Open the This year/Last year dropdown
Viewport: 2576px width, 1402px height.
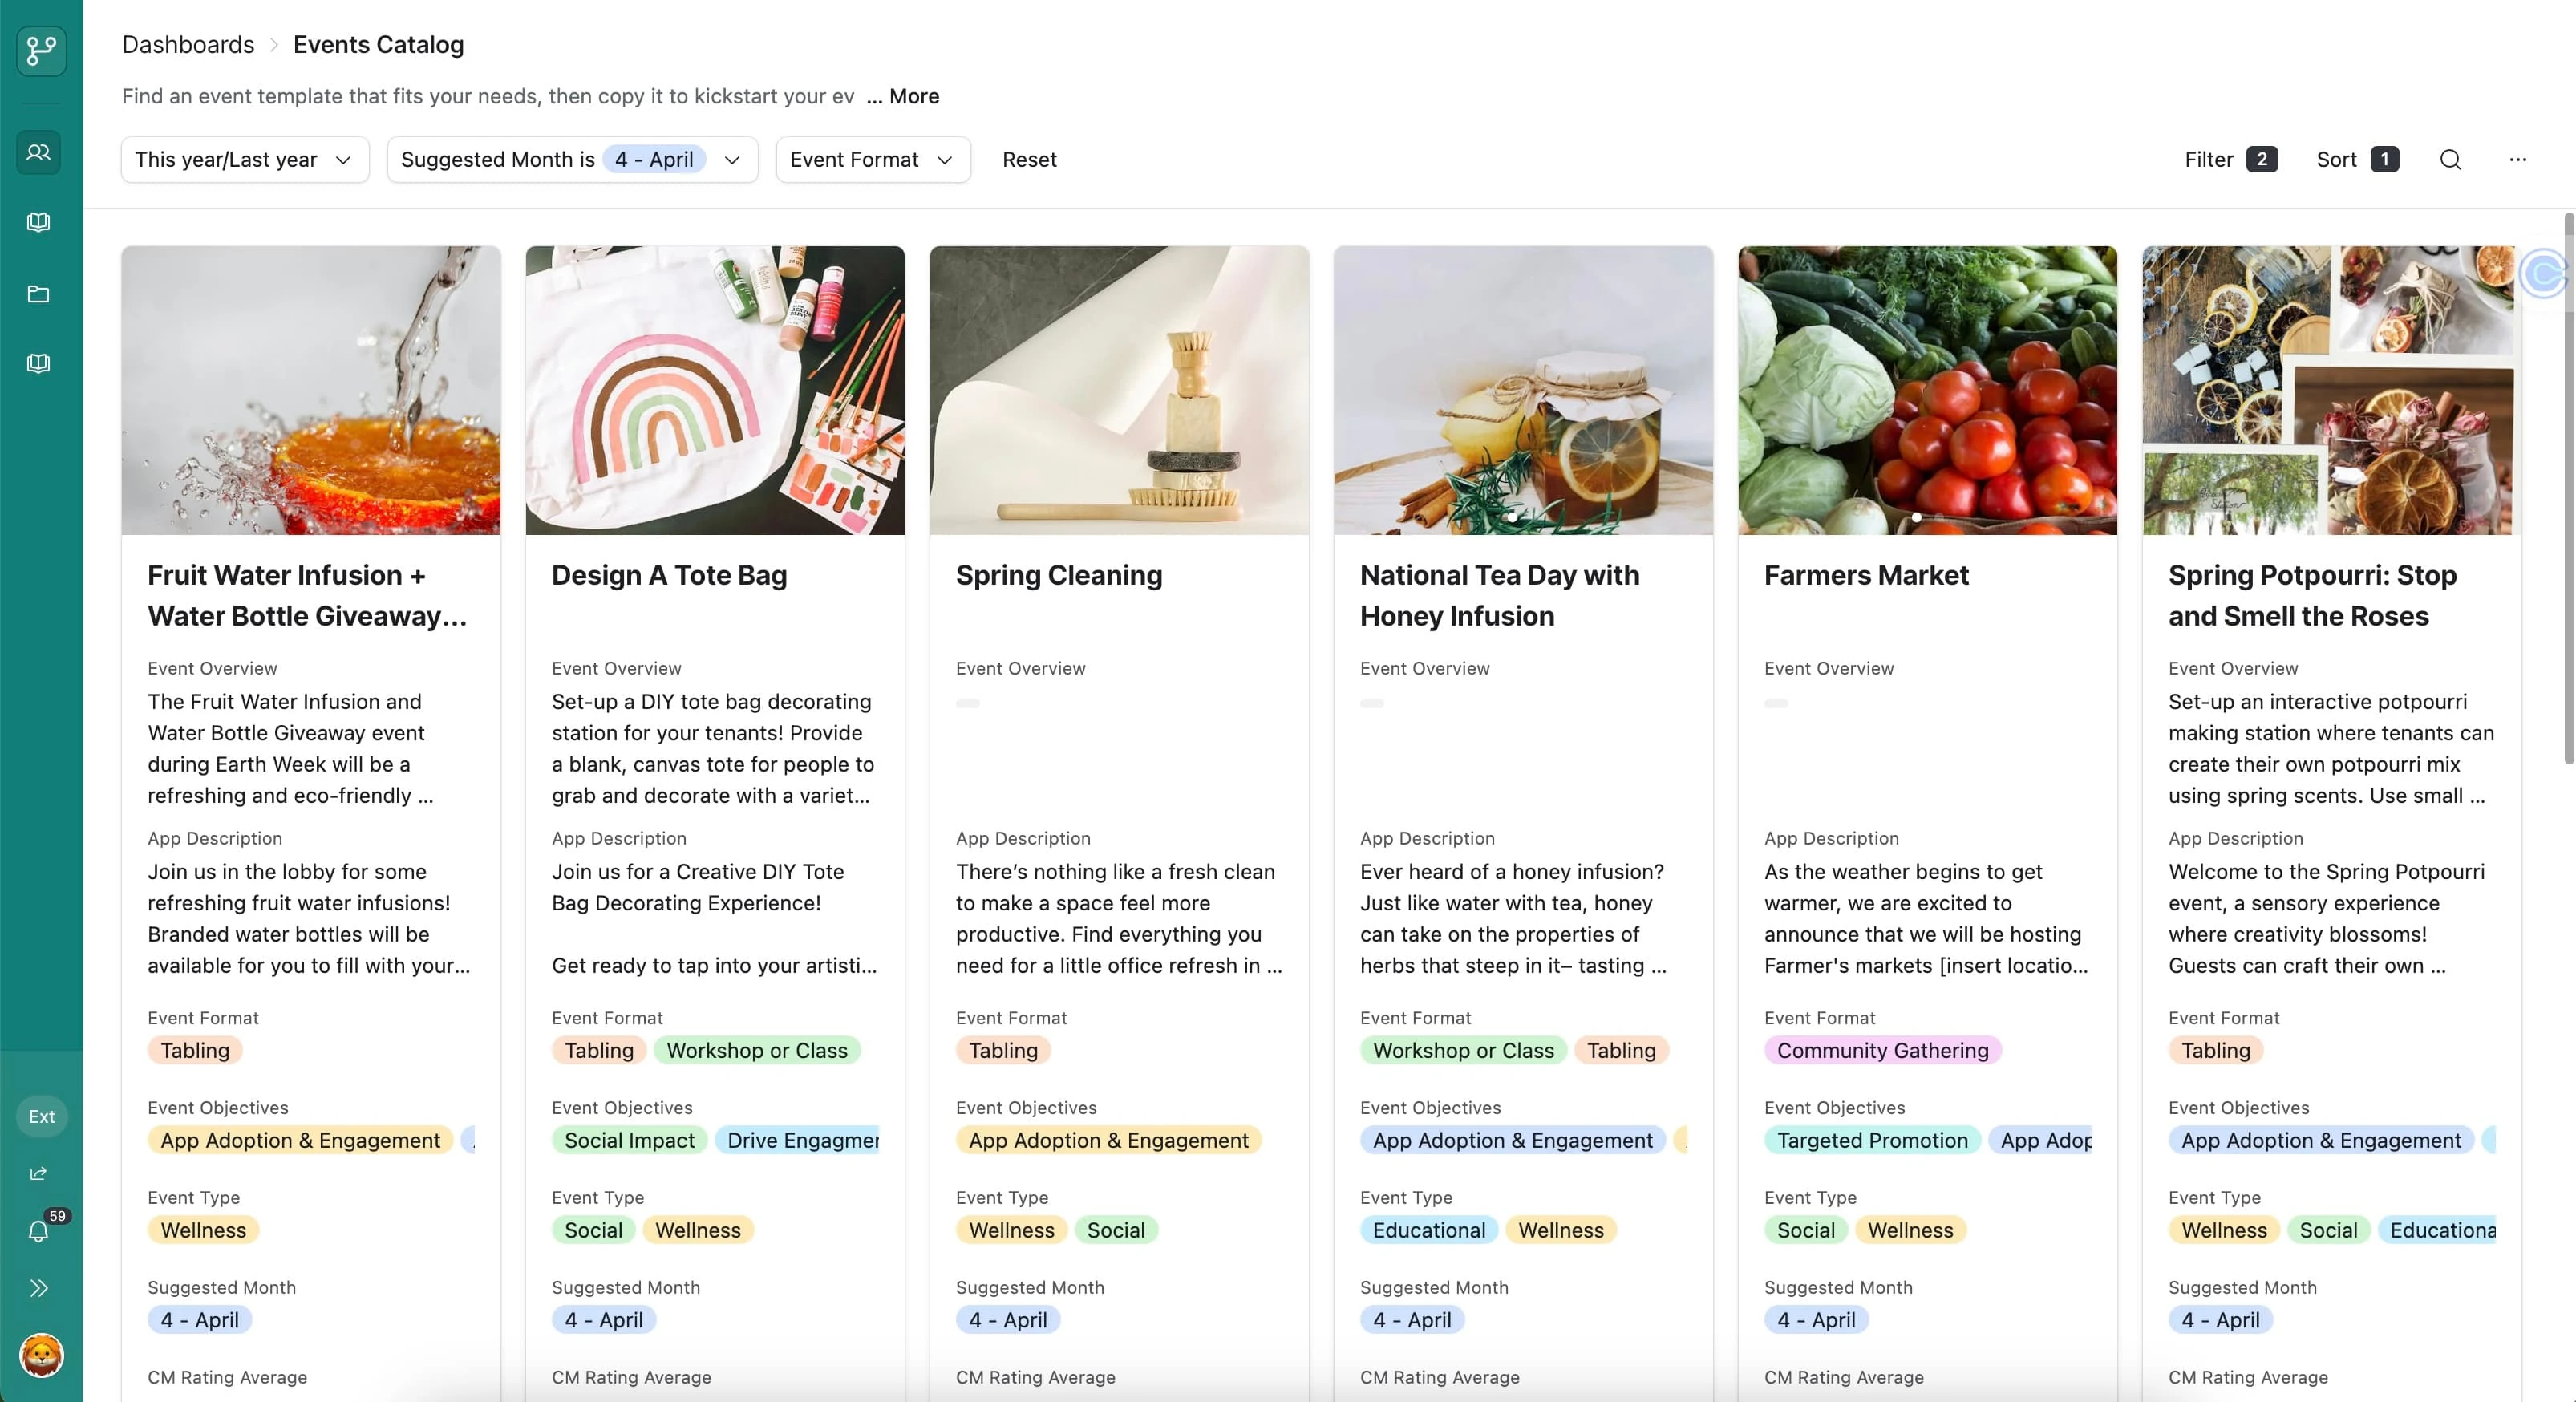244,160
